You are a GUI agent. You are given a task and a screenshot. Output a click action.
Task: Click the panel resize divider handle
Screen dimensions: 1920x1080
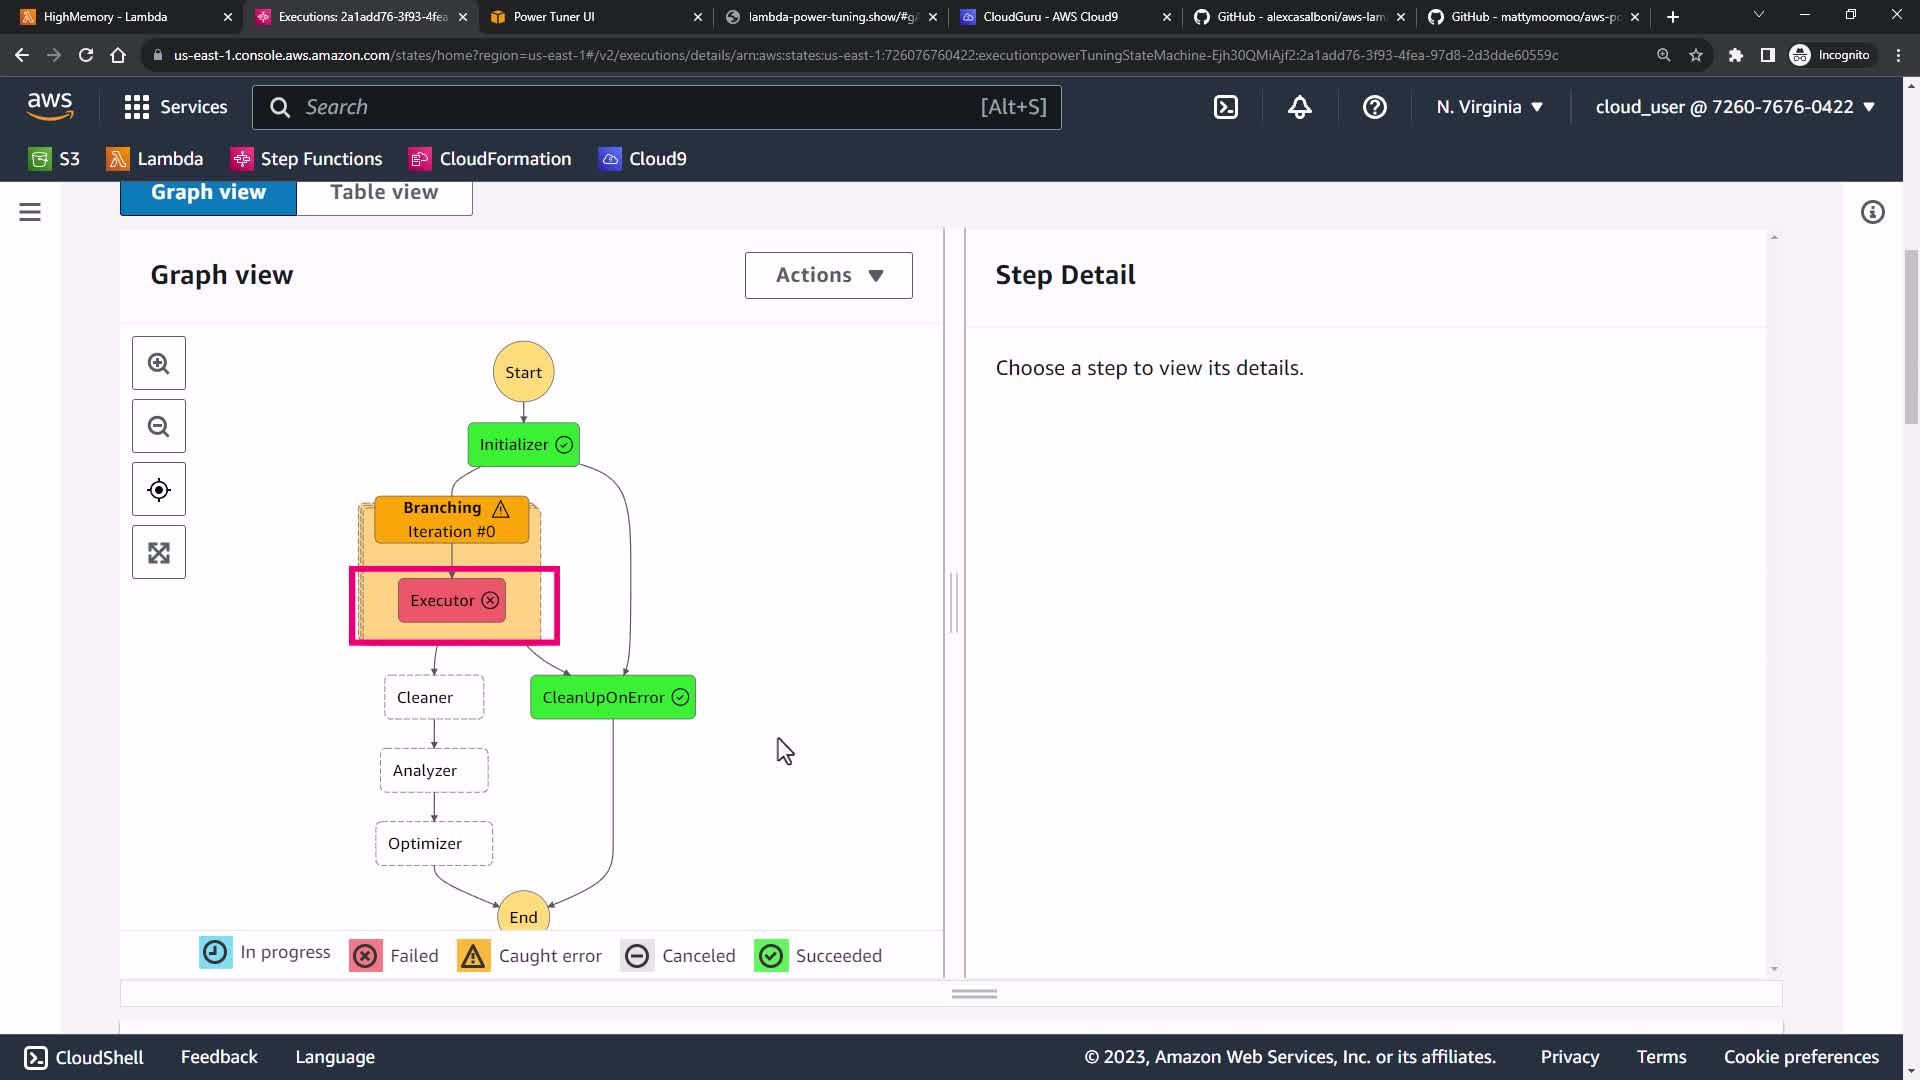(x=954, y=603)
